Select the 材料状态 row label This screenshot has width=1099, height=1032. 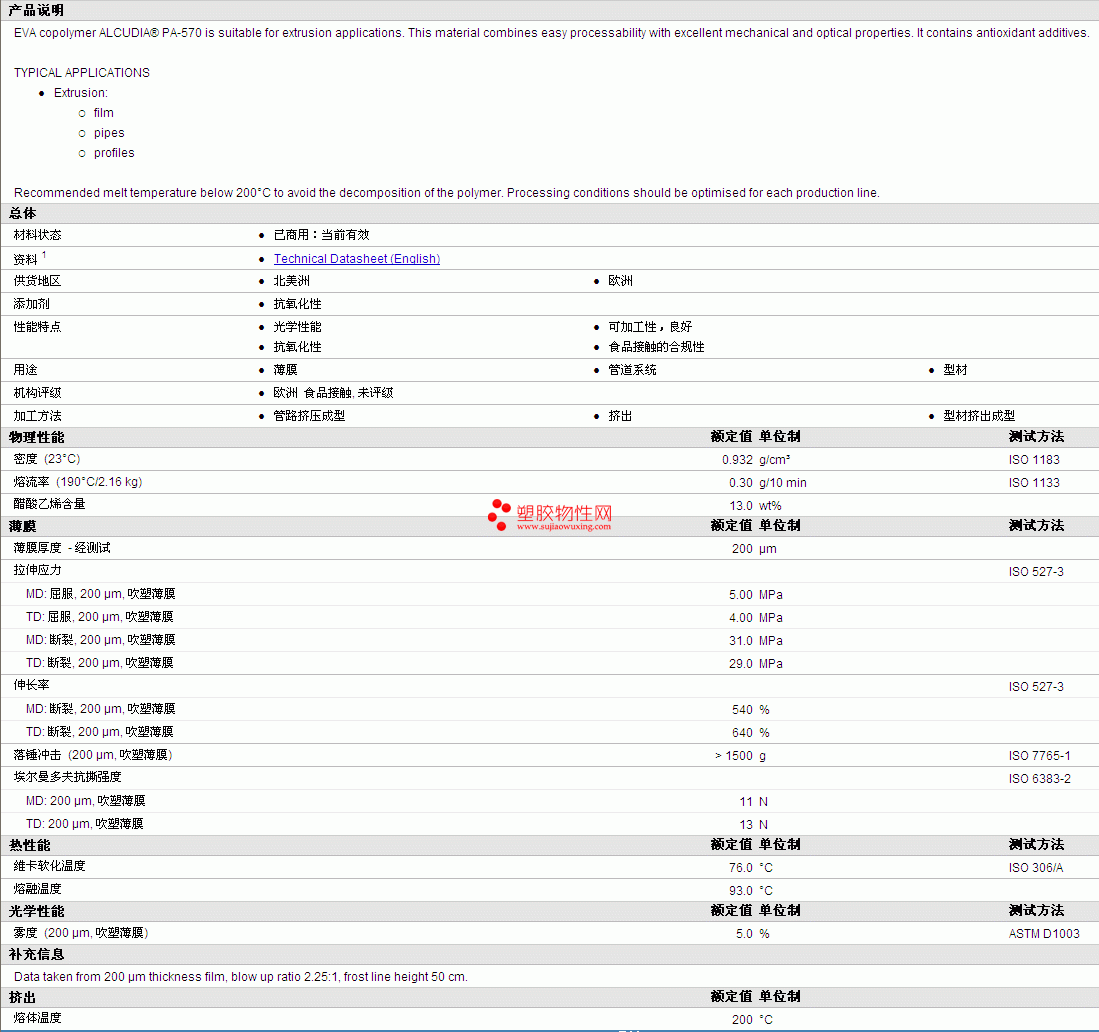tap(37, 235)
